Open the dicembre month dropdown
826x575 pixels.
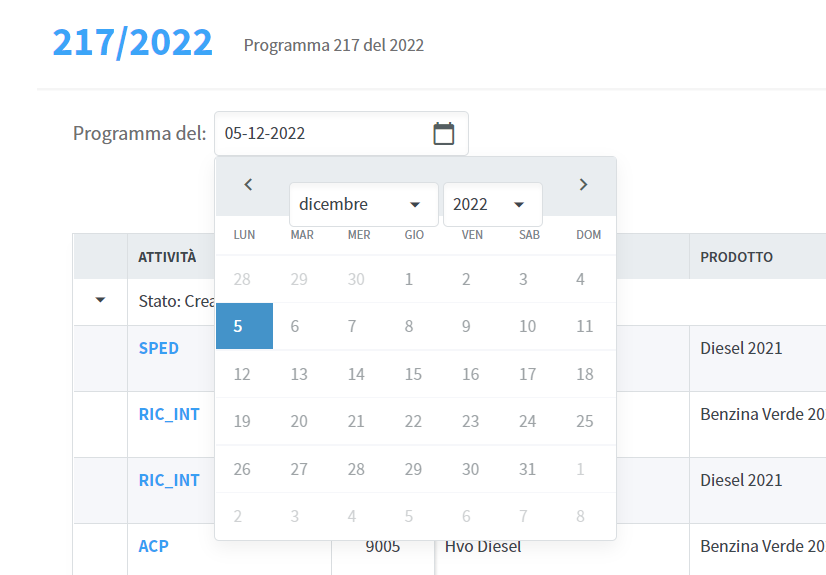(x=363, y=204)
